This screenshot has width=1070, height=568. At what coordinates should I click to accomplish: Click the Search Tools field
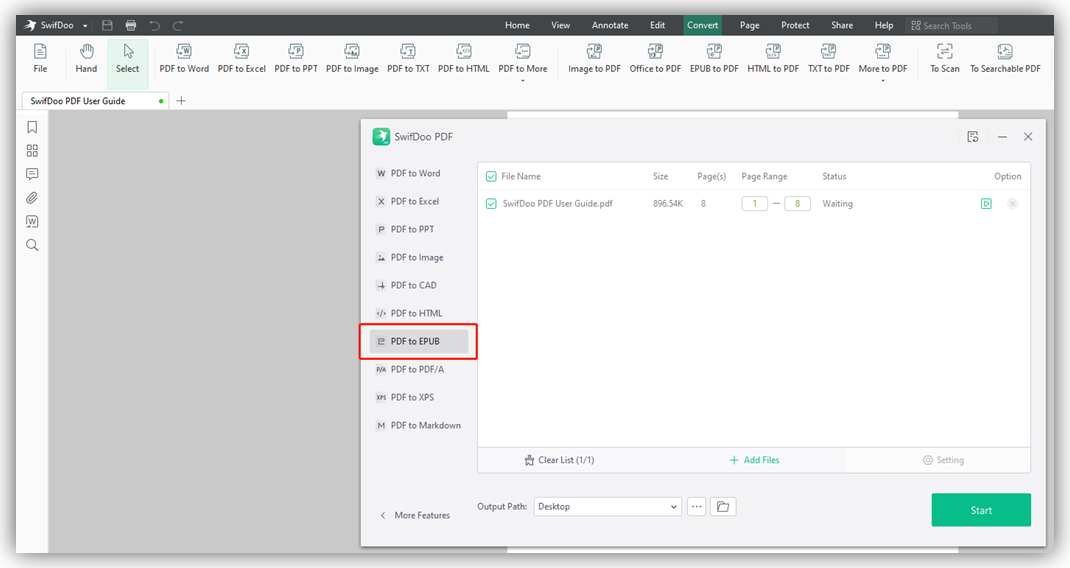[x=951, y=25]
